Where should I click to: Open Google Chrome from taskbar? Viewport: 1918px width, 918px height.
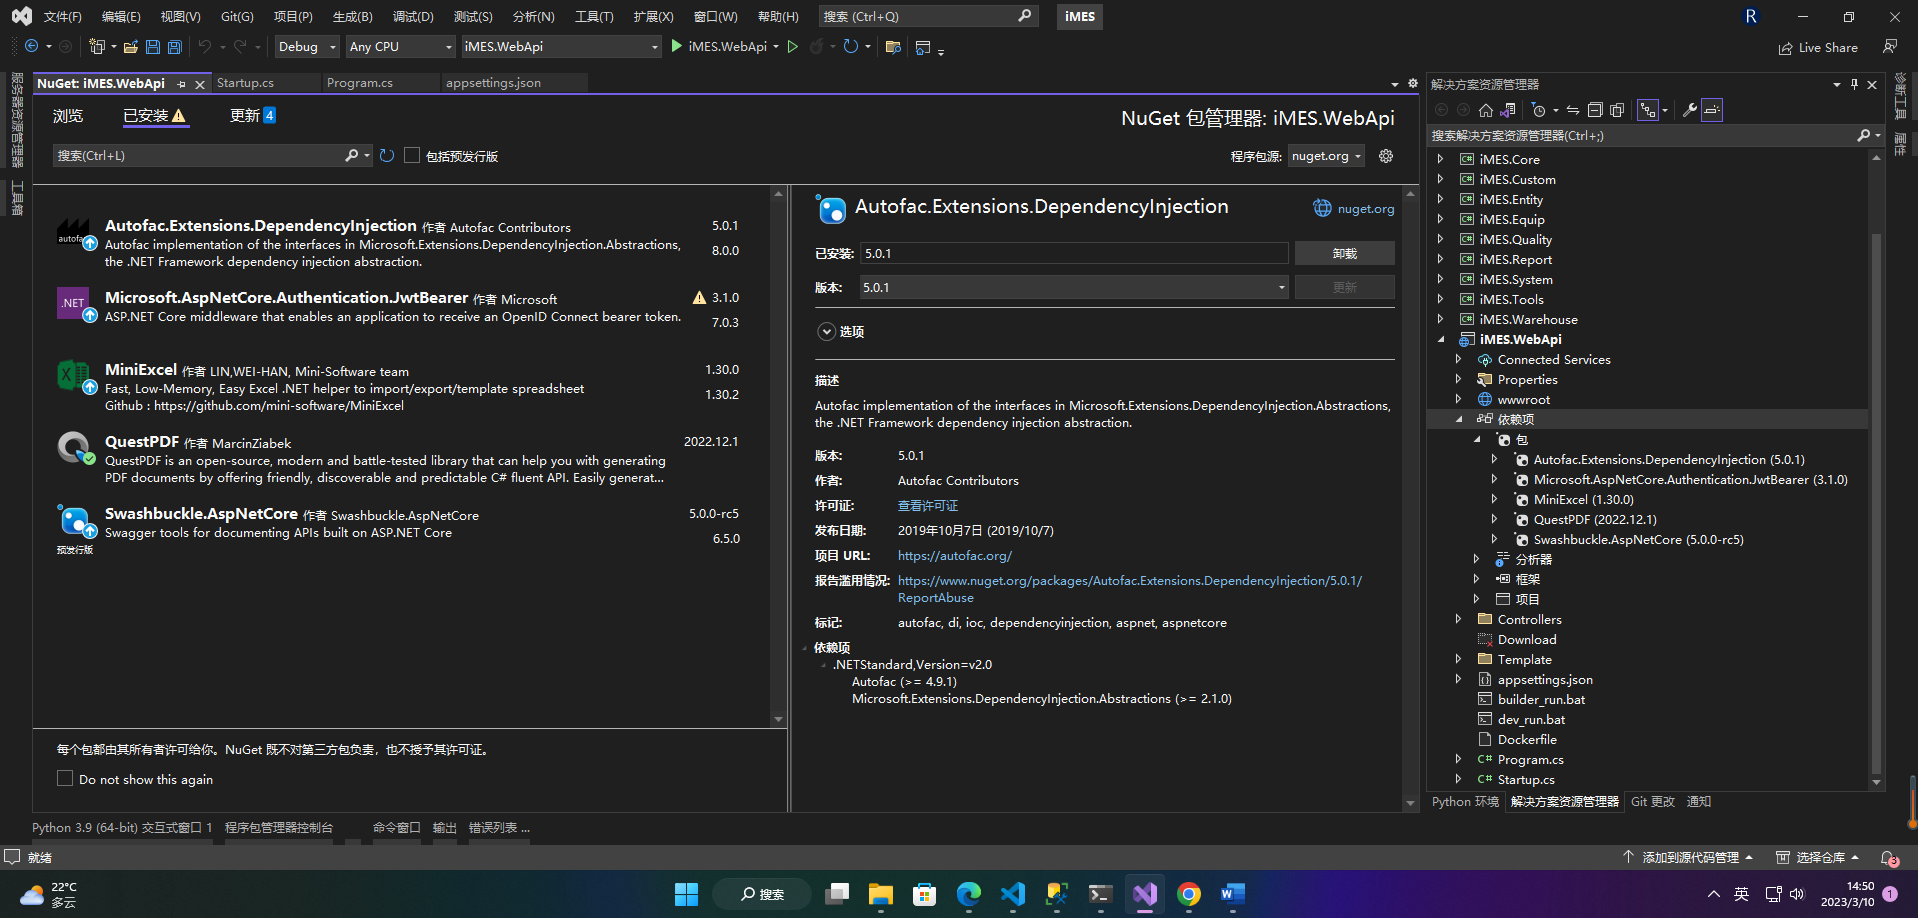1189,894
